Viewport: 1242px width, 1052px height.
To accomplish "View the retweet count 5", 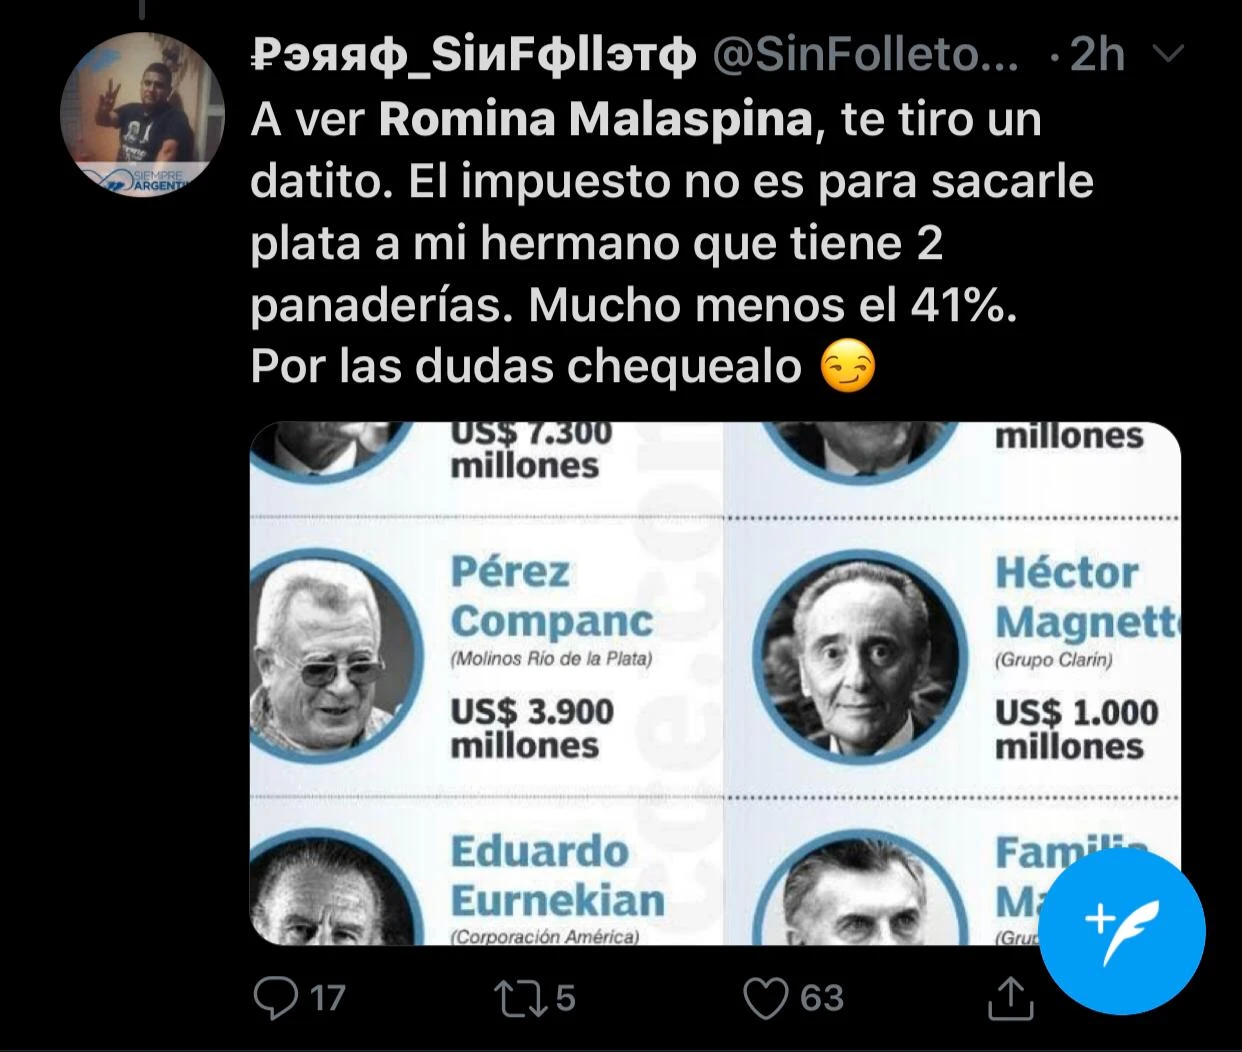I will [x=564, y=998].
